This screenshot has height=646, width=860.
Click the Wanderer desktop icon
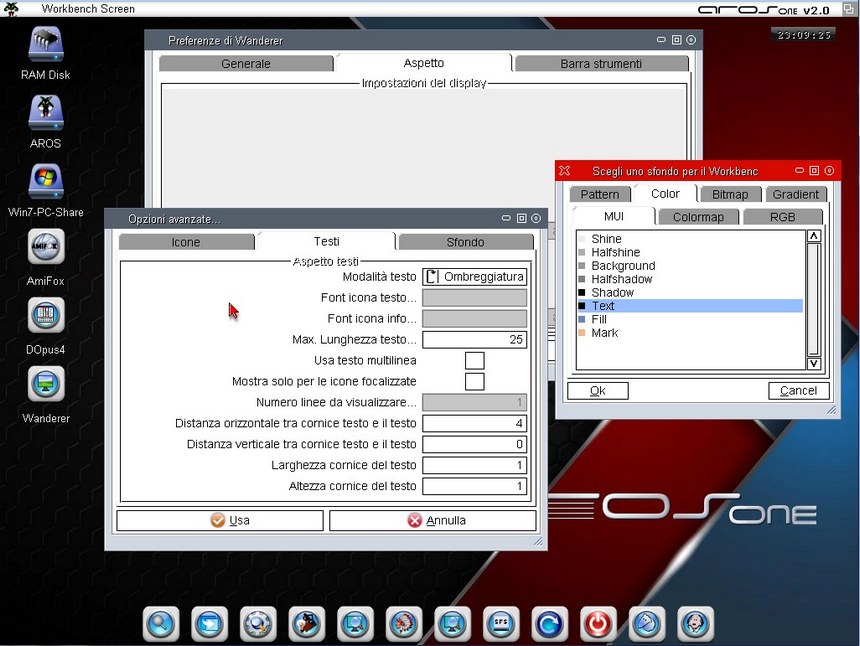pos(45,385)
